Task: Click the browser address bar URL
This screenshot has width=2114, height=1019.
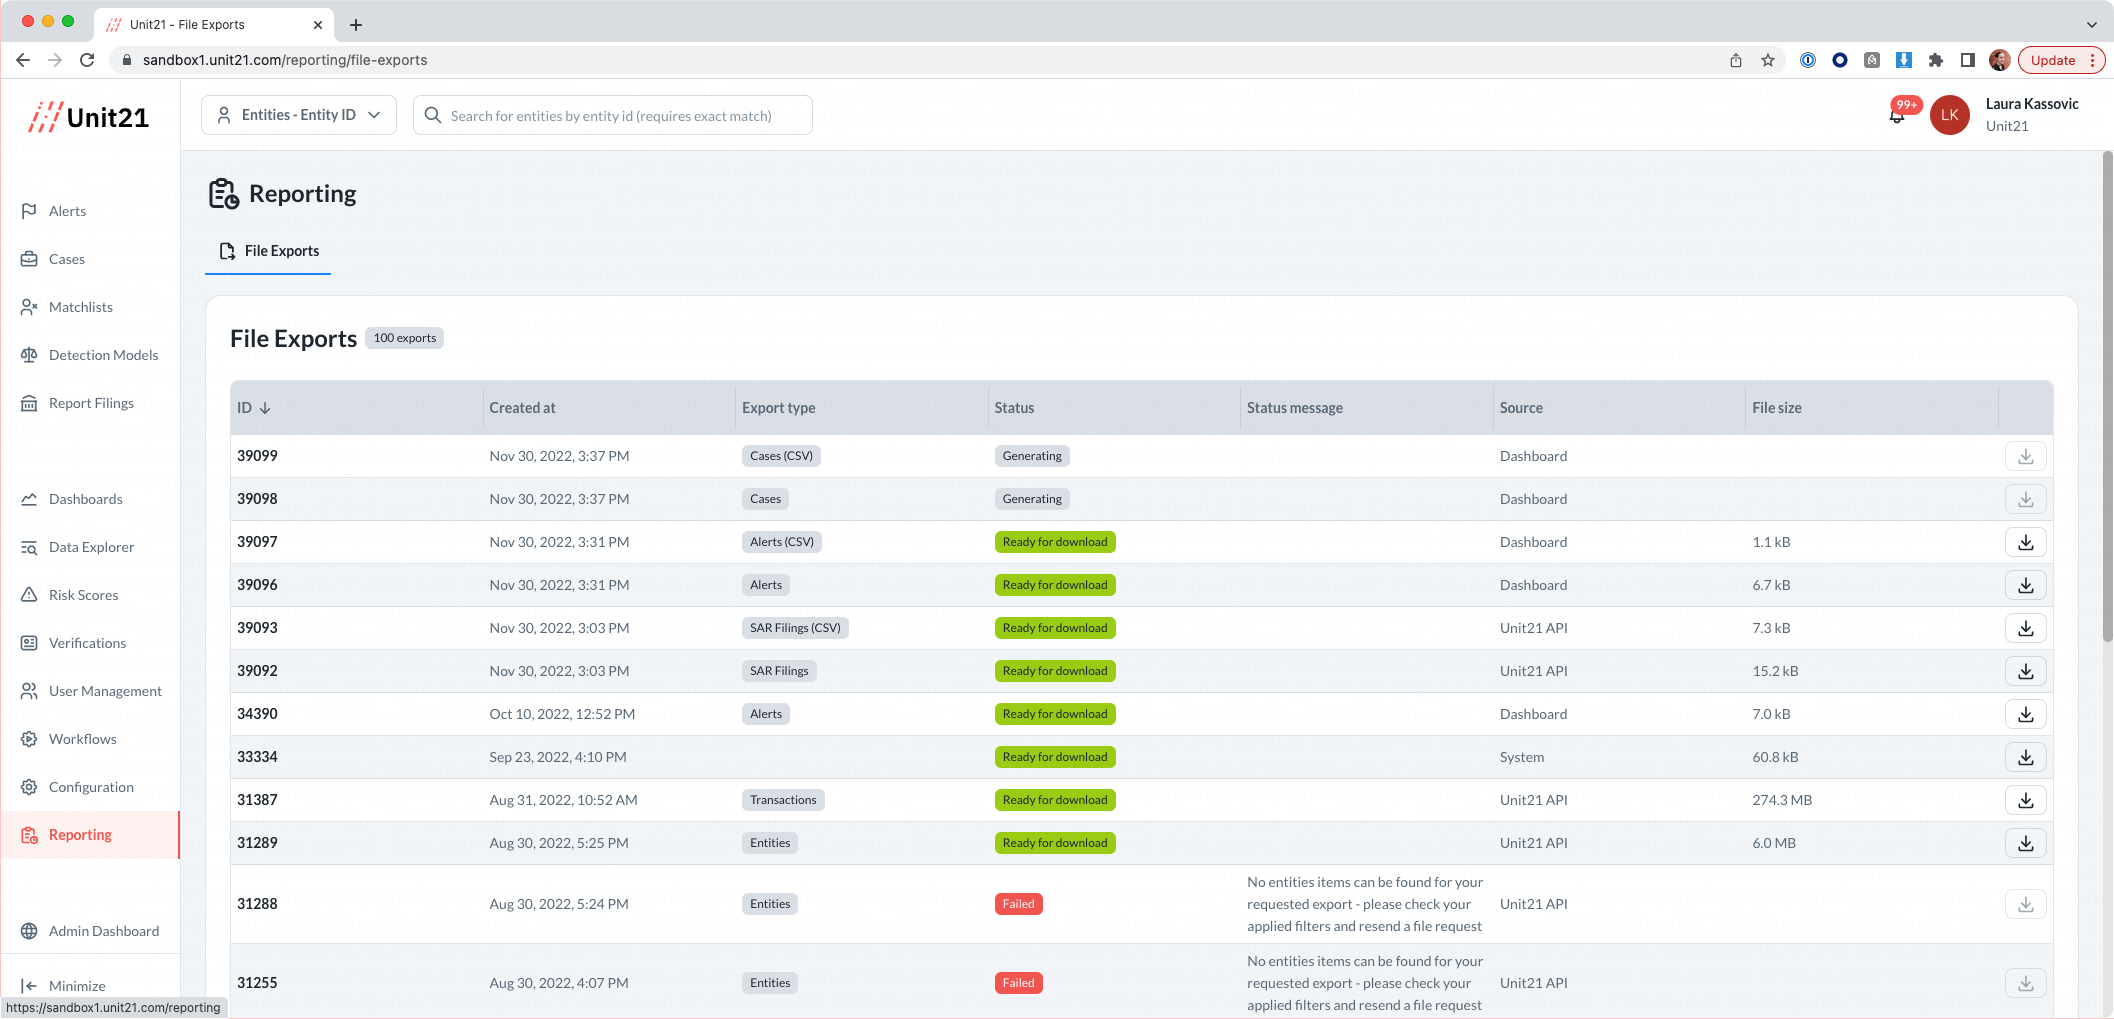Action: pos(285,60)
